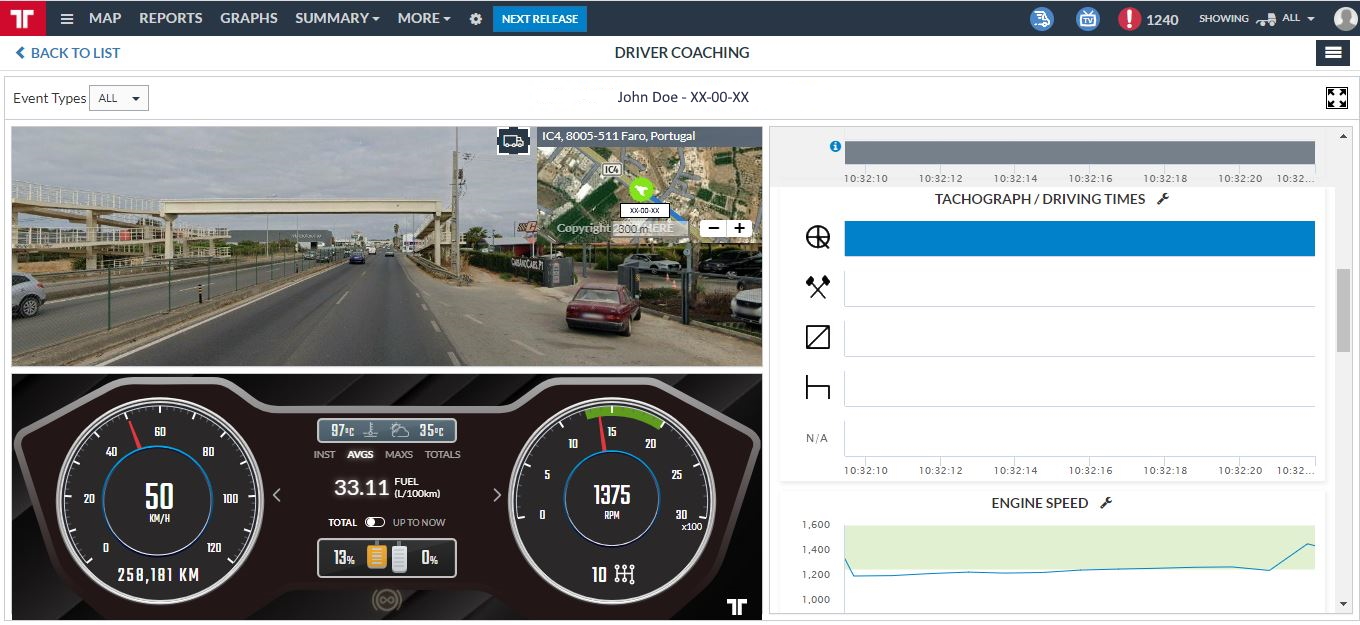Go to the REPORTS menu

170,19
